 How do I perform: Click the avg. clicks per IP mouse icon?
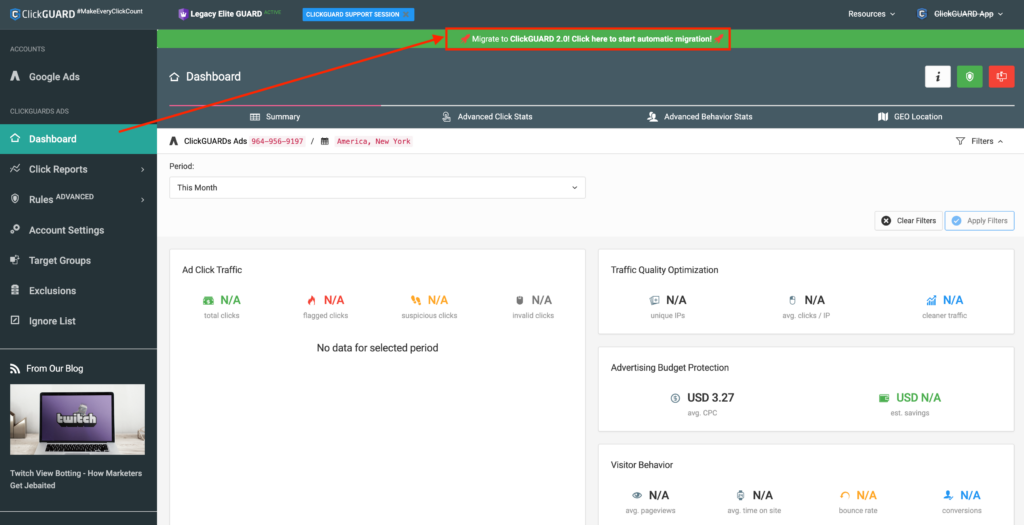(x=793, y=300)
